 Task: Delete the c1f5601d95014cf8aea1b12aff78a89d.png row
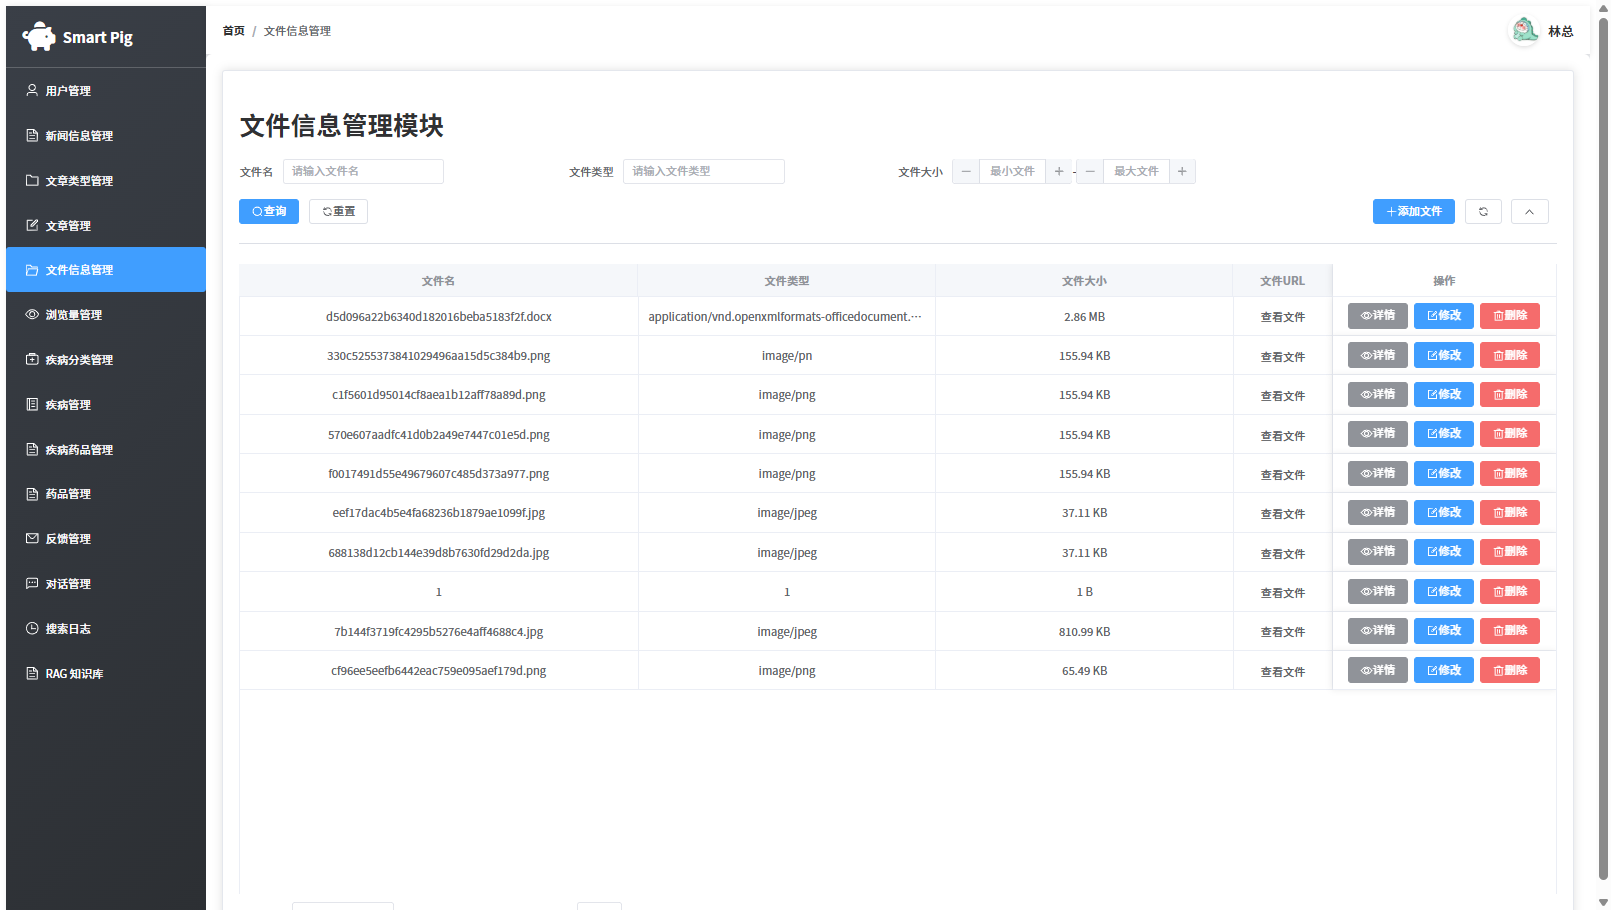[x=1509, y=395]
